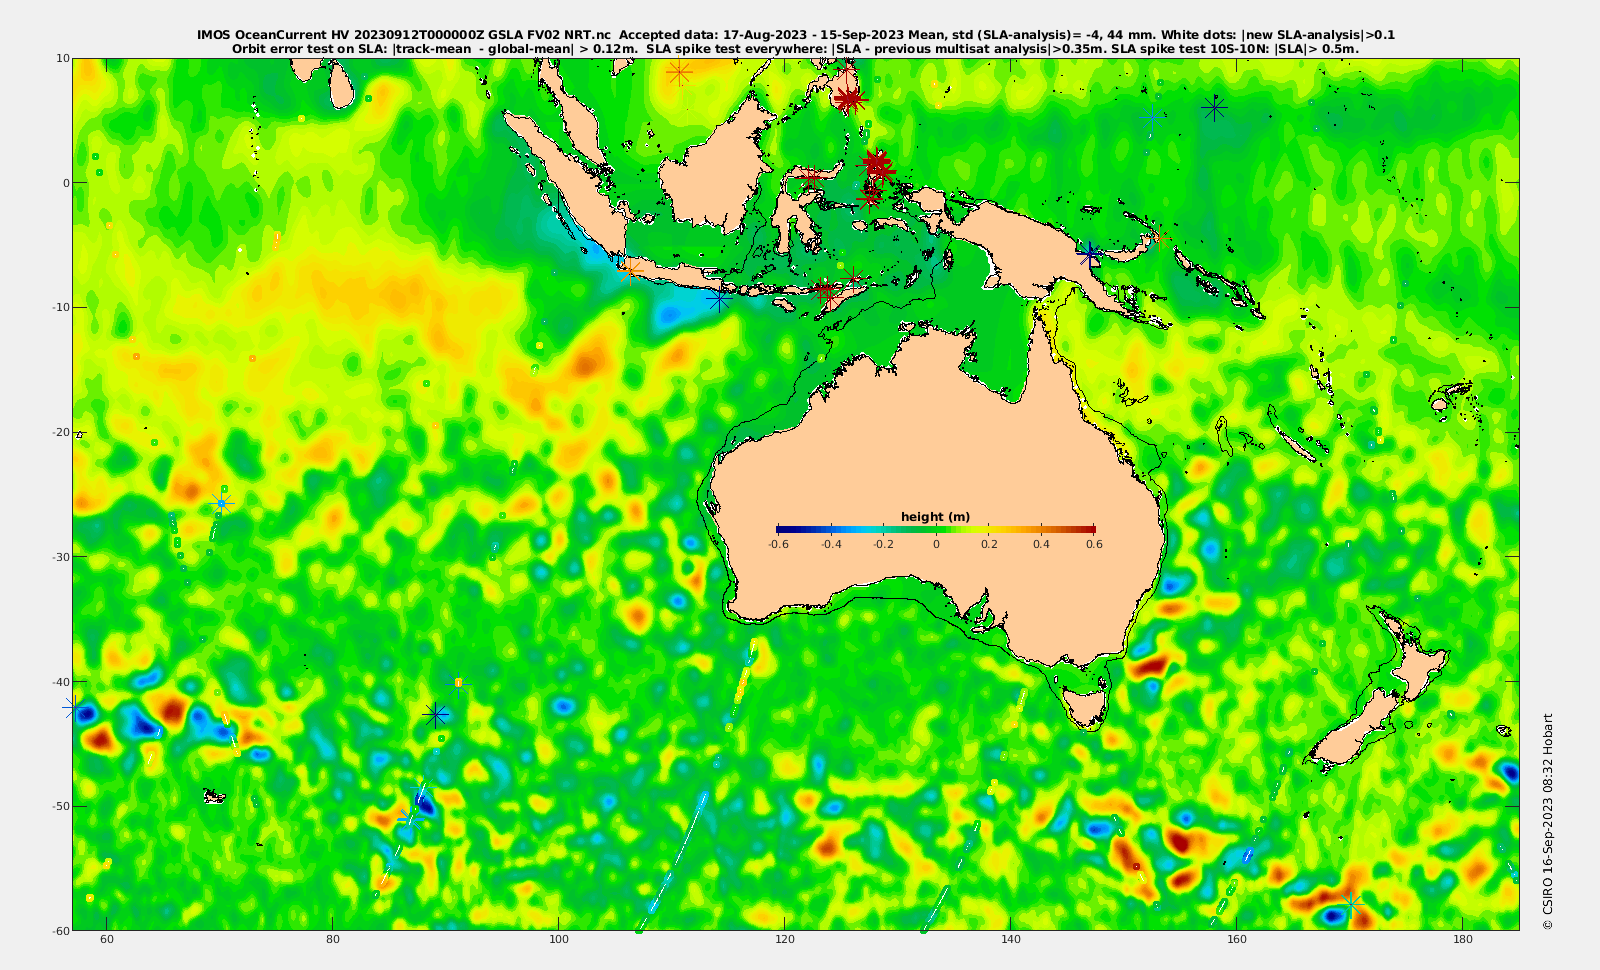Click the orange-blue asterisk near 91E, 40S

(458, 684)
